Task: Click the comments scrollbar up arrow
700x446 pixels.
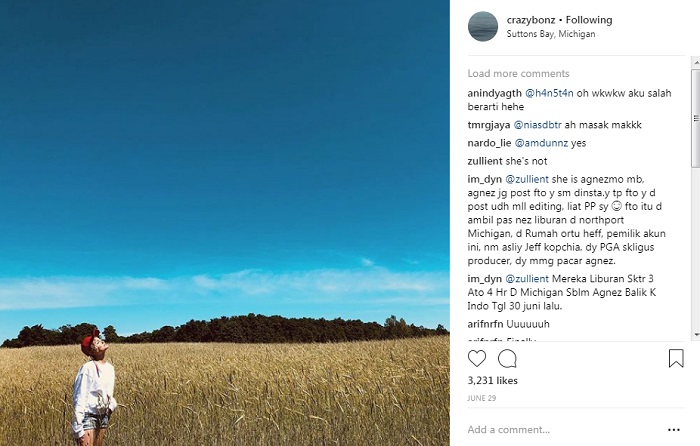Action: coord(695,62)
